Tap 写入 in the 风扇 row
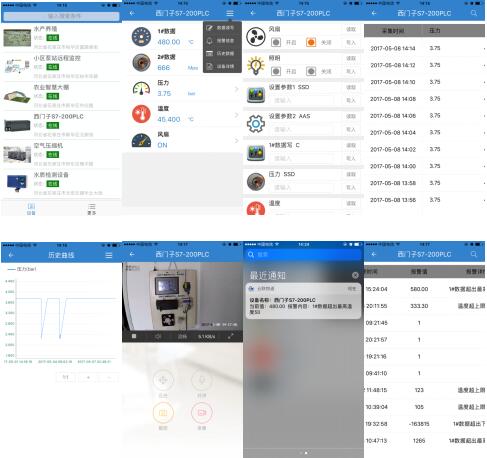The height and width of the screenshot is (458, 487). [351, 43]
